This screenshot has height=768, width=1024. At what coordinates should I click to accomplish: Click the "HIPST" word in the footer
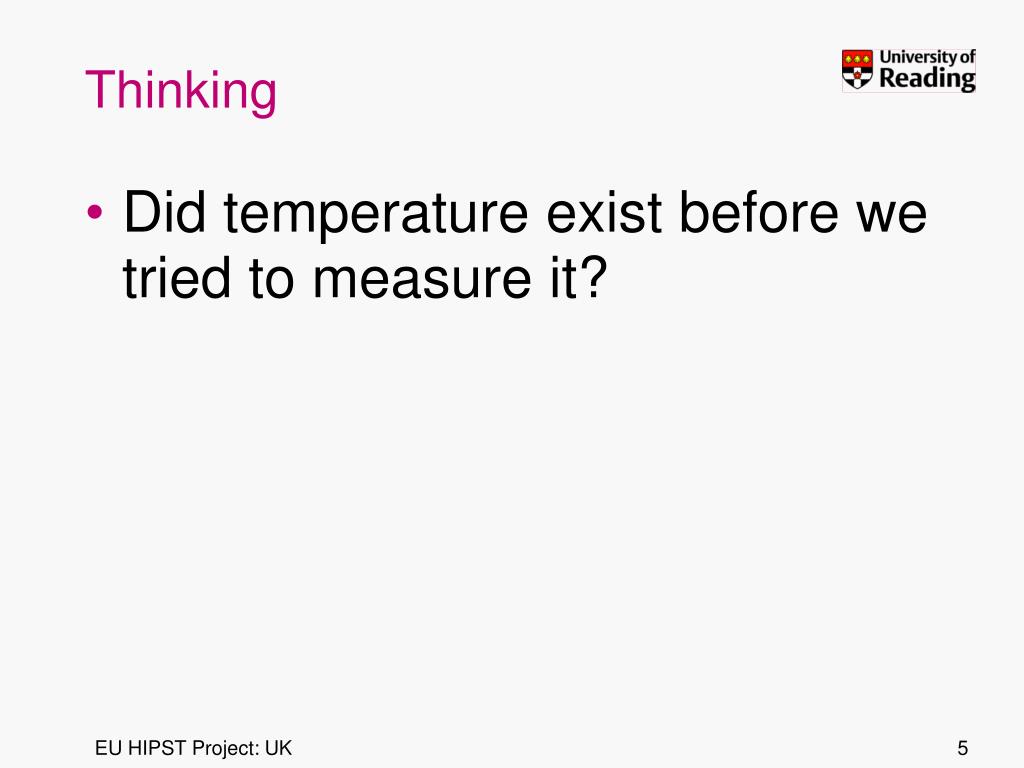click(157, 748)
